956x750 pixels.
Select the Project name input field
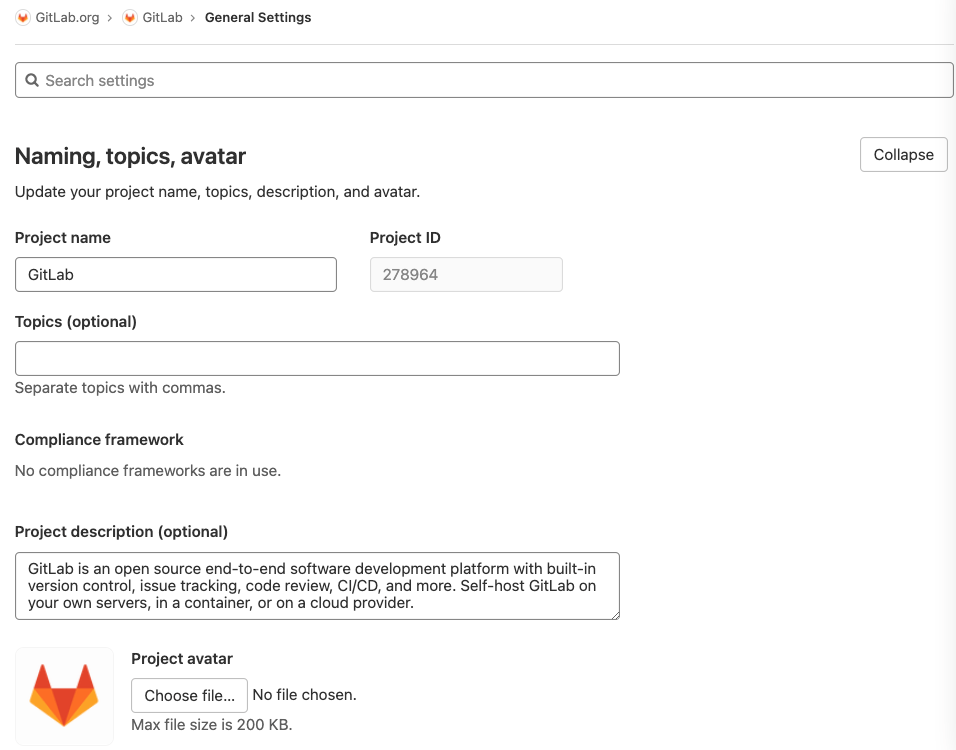175,274
